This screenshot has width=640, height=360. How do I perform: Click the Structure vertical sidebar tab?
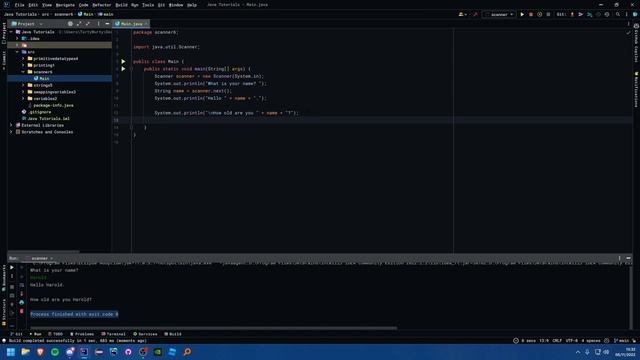4,312
